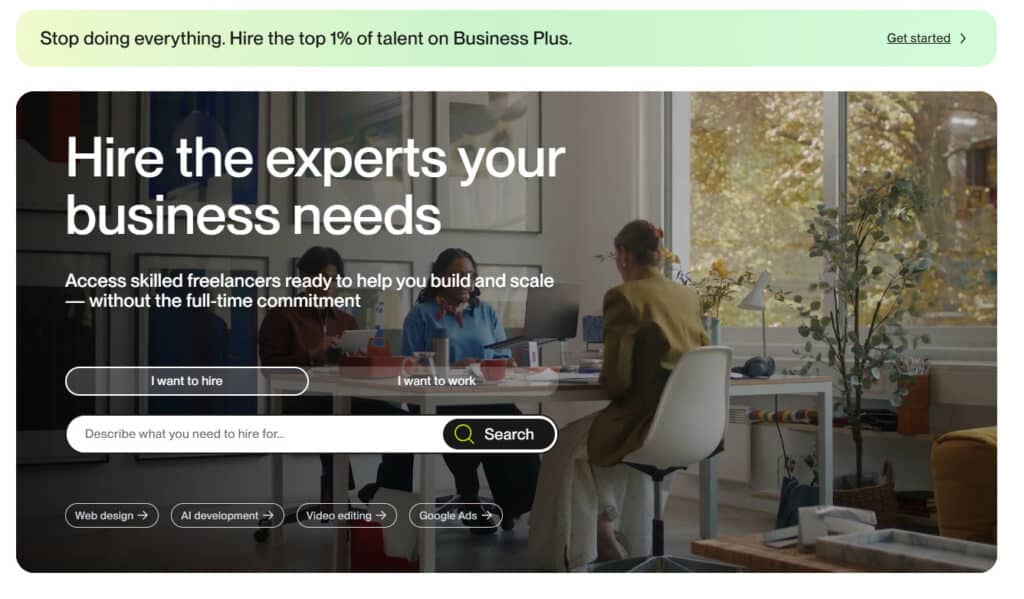Switch to "I want to work" mode
The image size is (1024, 599).
coord(436,381)
